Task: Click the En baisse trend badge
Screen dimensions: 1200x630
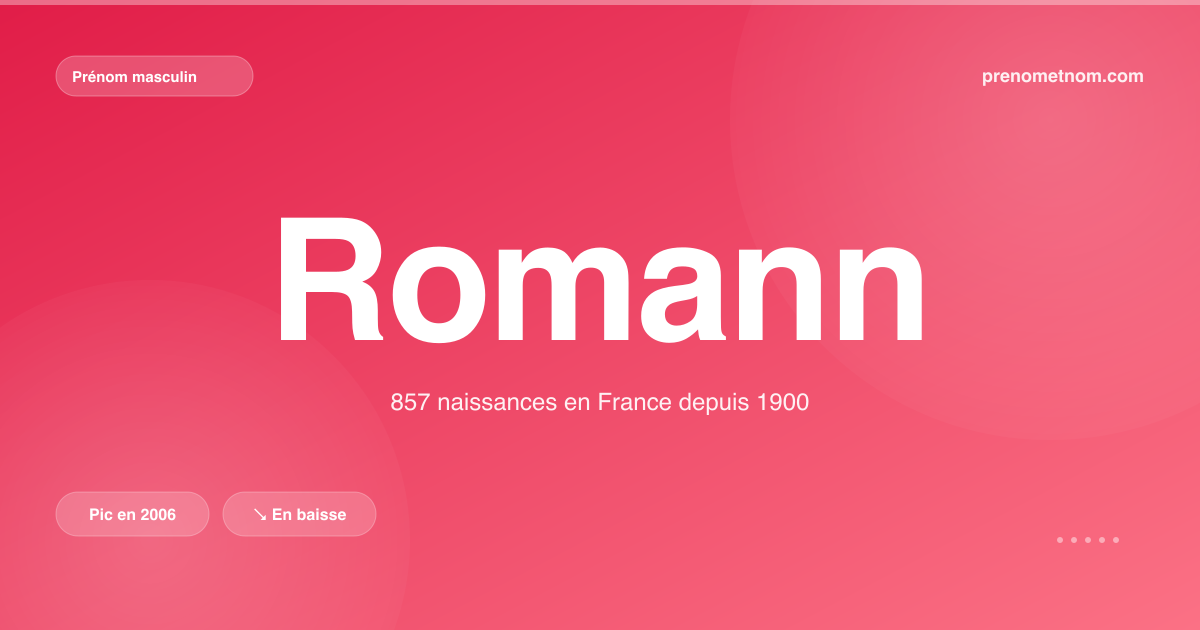Action: [x=299, y=514]
